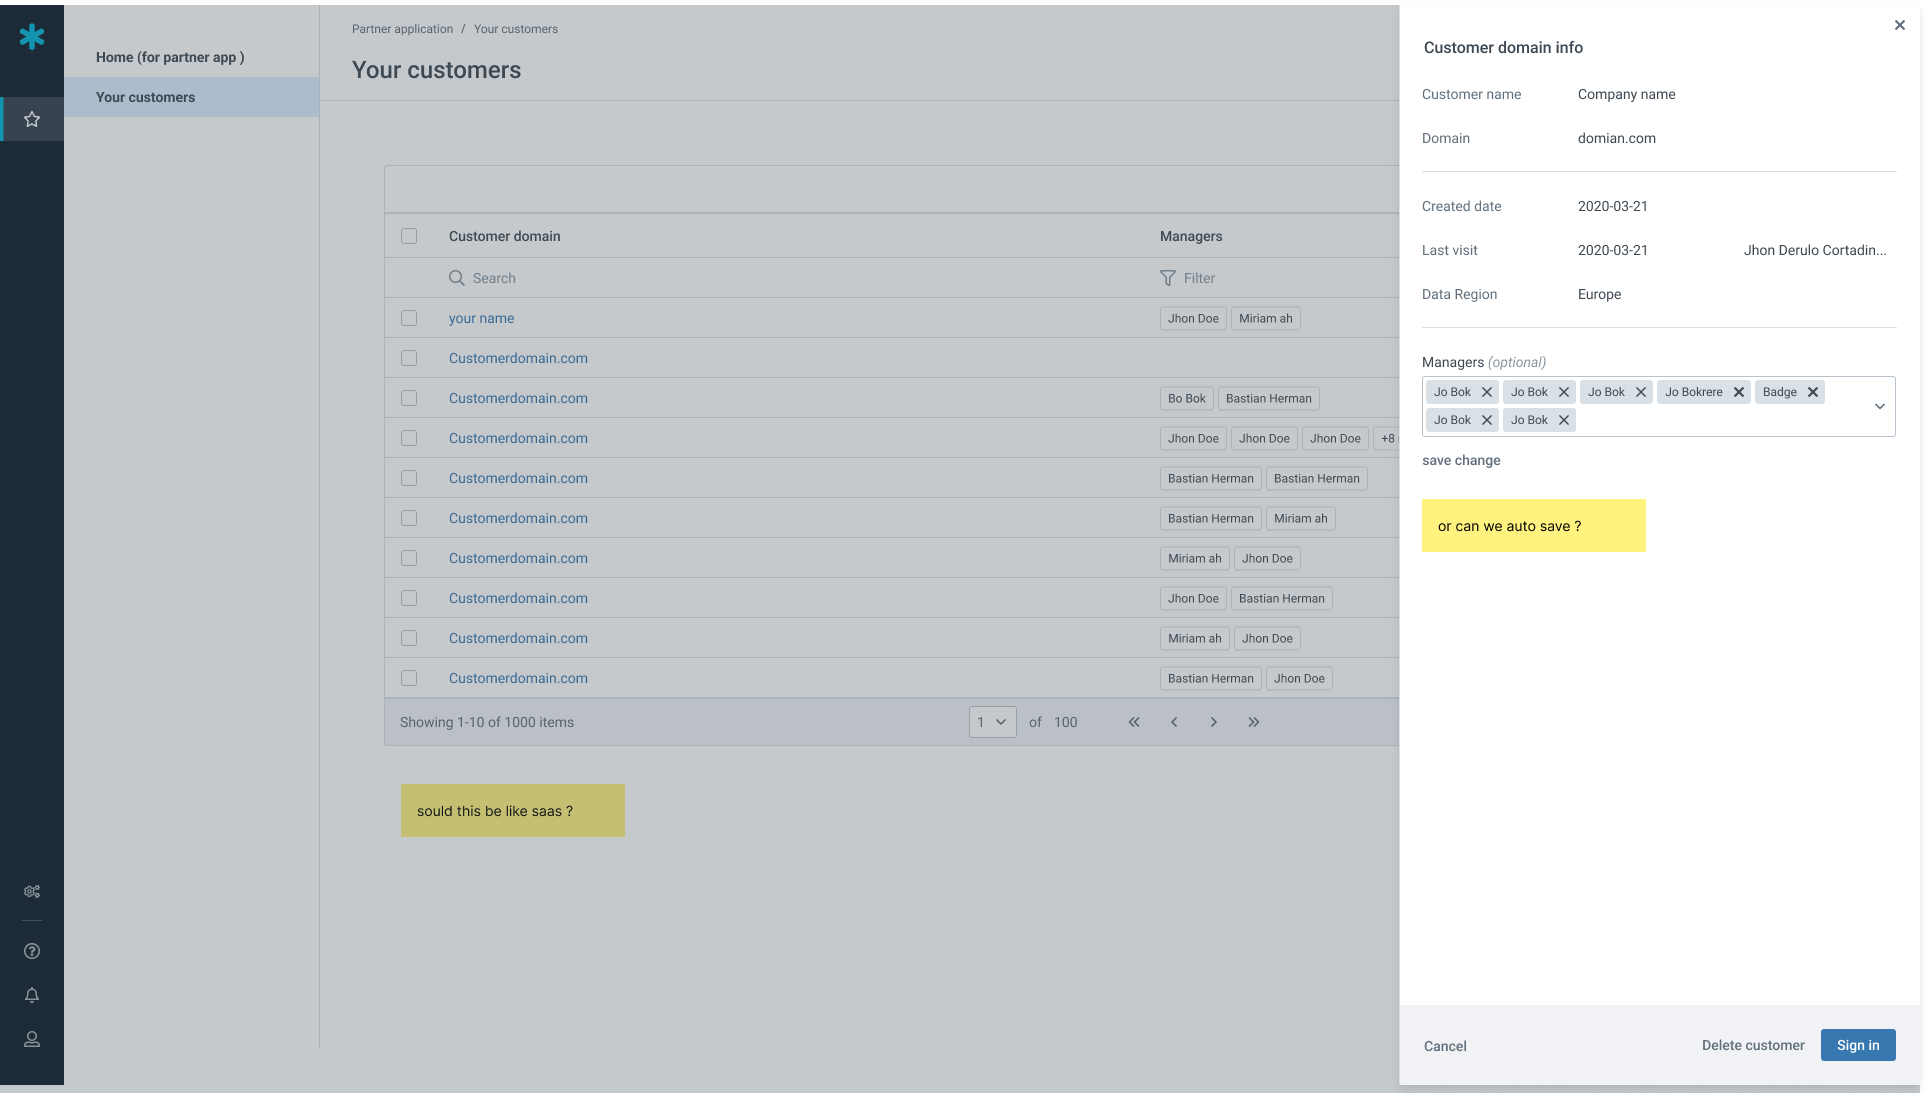This screenshot has height=1100, width=1930.
Task: Click the Managers Filter field
Action: [1278, 278]
